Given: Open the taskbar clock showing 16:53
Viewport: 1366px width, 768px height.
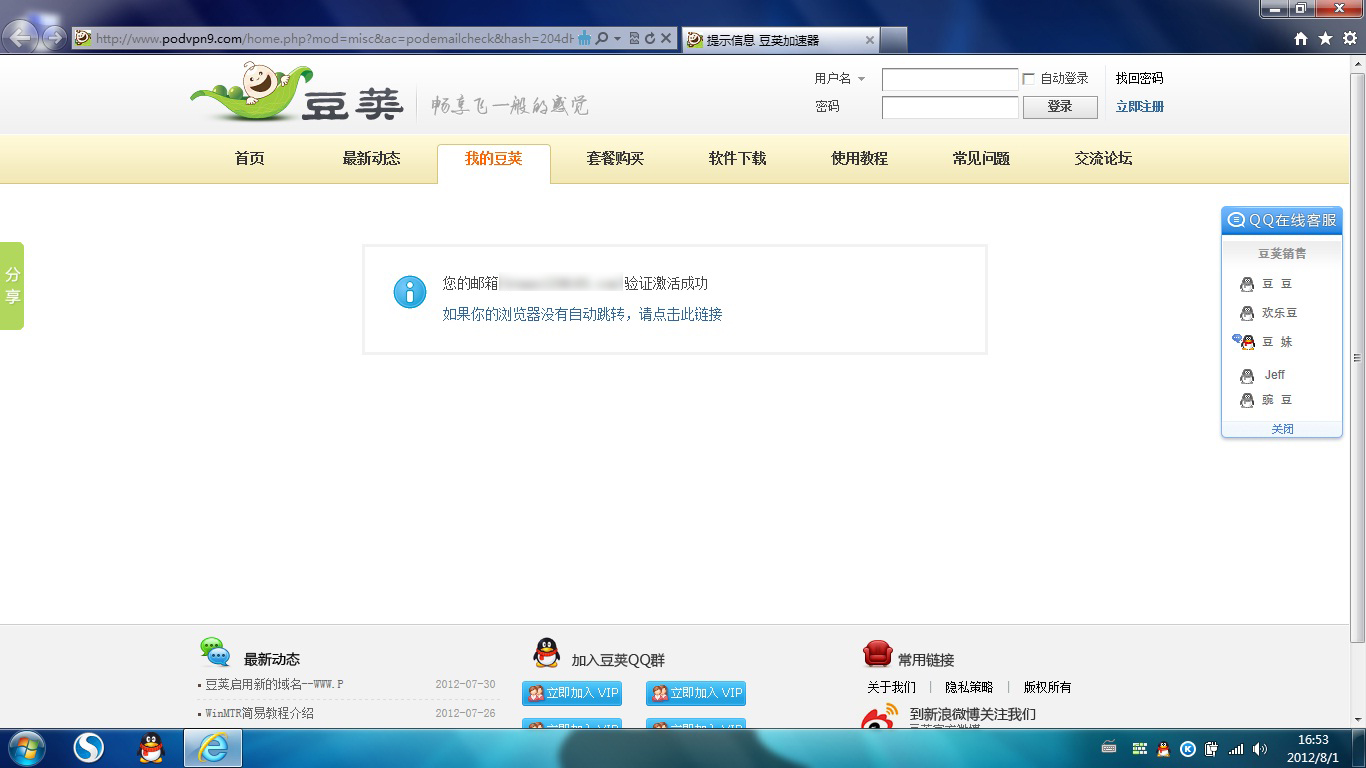Looking at the screenshot, I should (1313, 749).
